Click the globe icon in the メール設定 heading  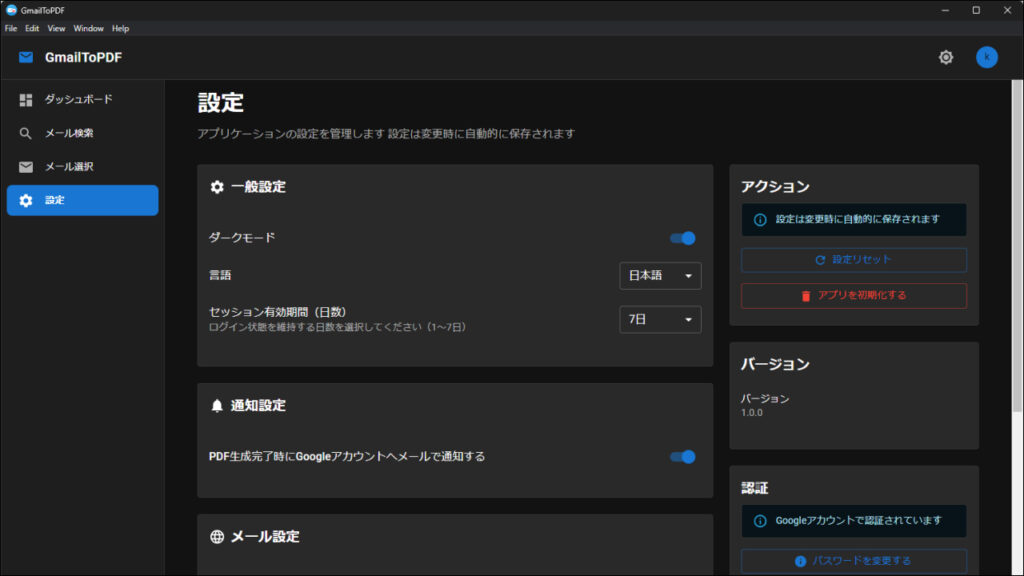217,537
